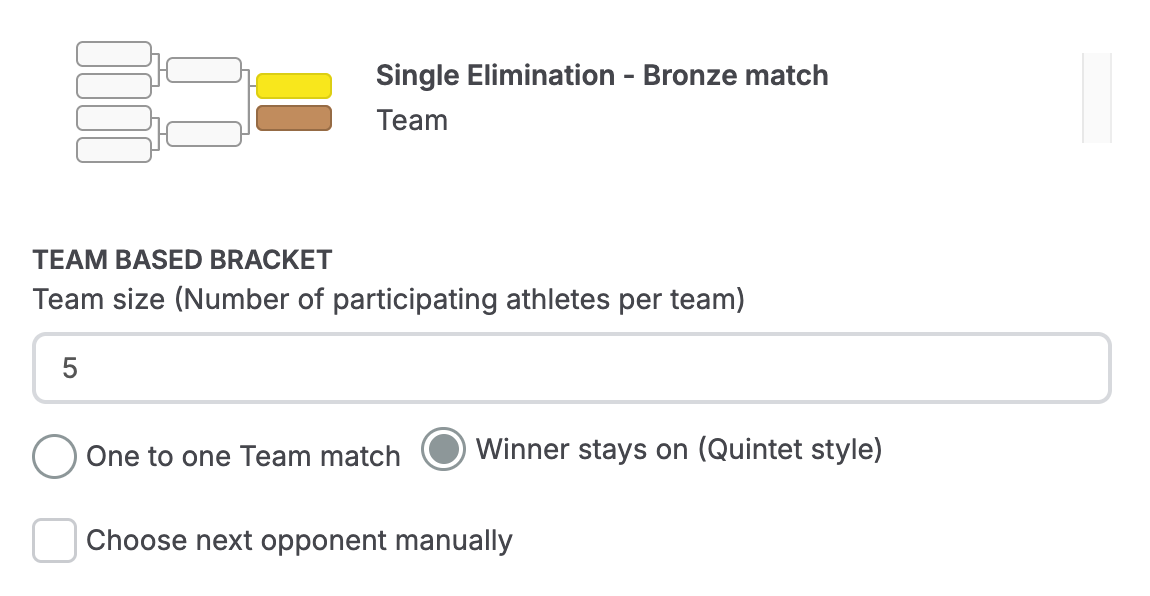Viewport: 1150px width, 596px height.
Task: Click the TEAM BASED BRACKET heading
Action: 182,260
